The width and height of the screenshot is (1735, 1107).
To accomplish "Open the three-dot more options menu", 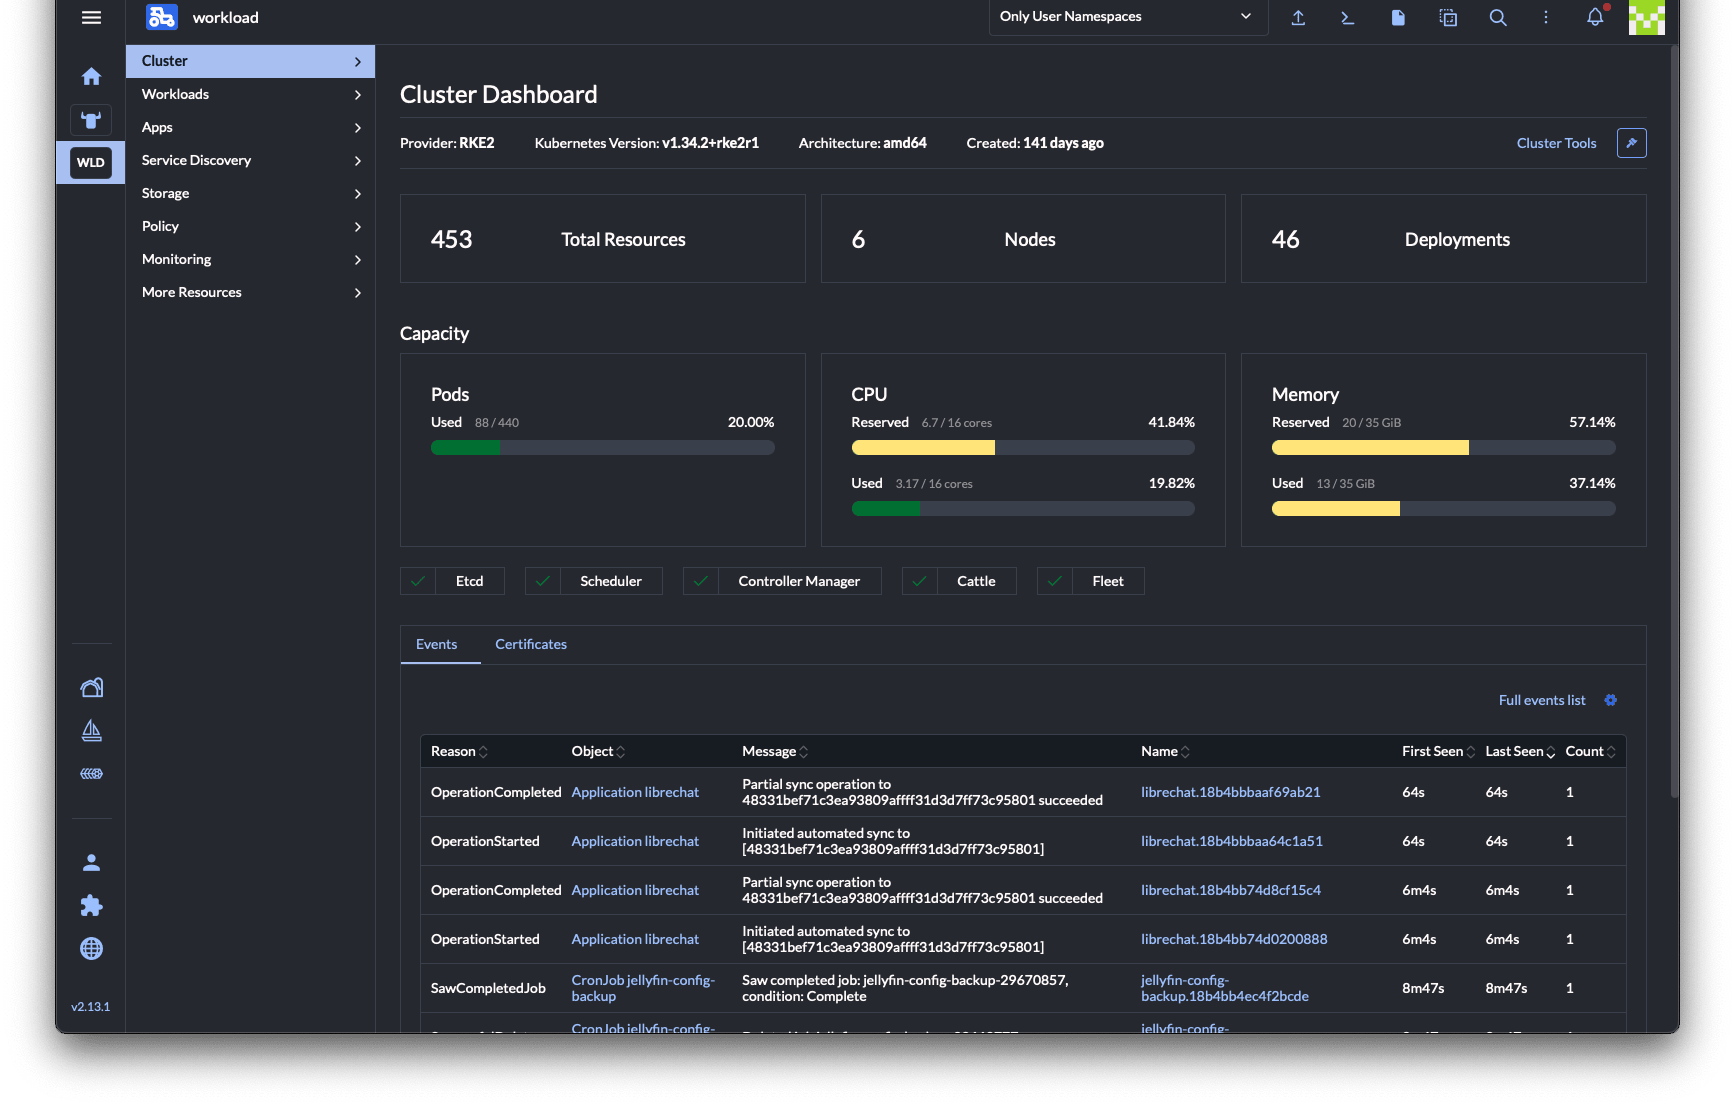I will [x=1546, y=17].
